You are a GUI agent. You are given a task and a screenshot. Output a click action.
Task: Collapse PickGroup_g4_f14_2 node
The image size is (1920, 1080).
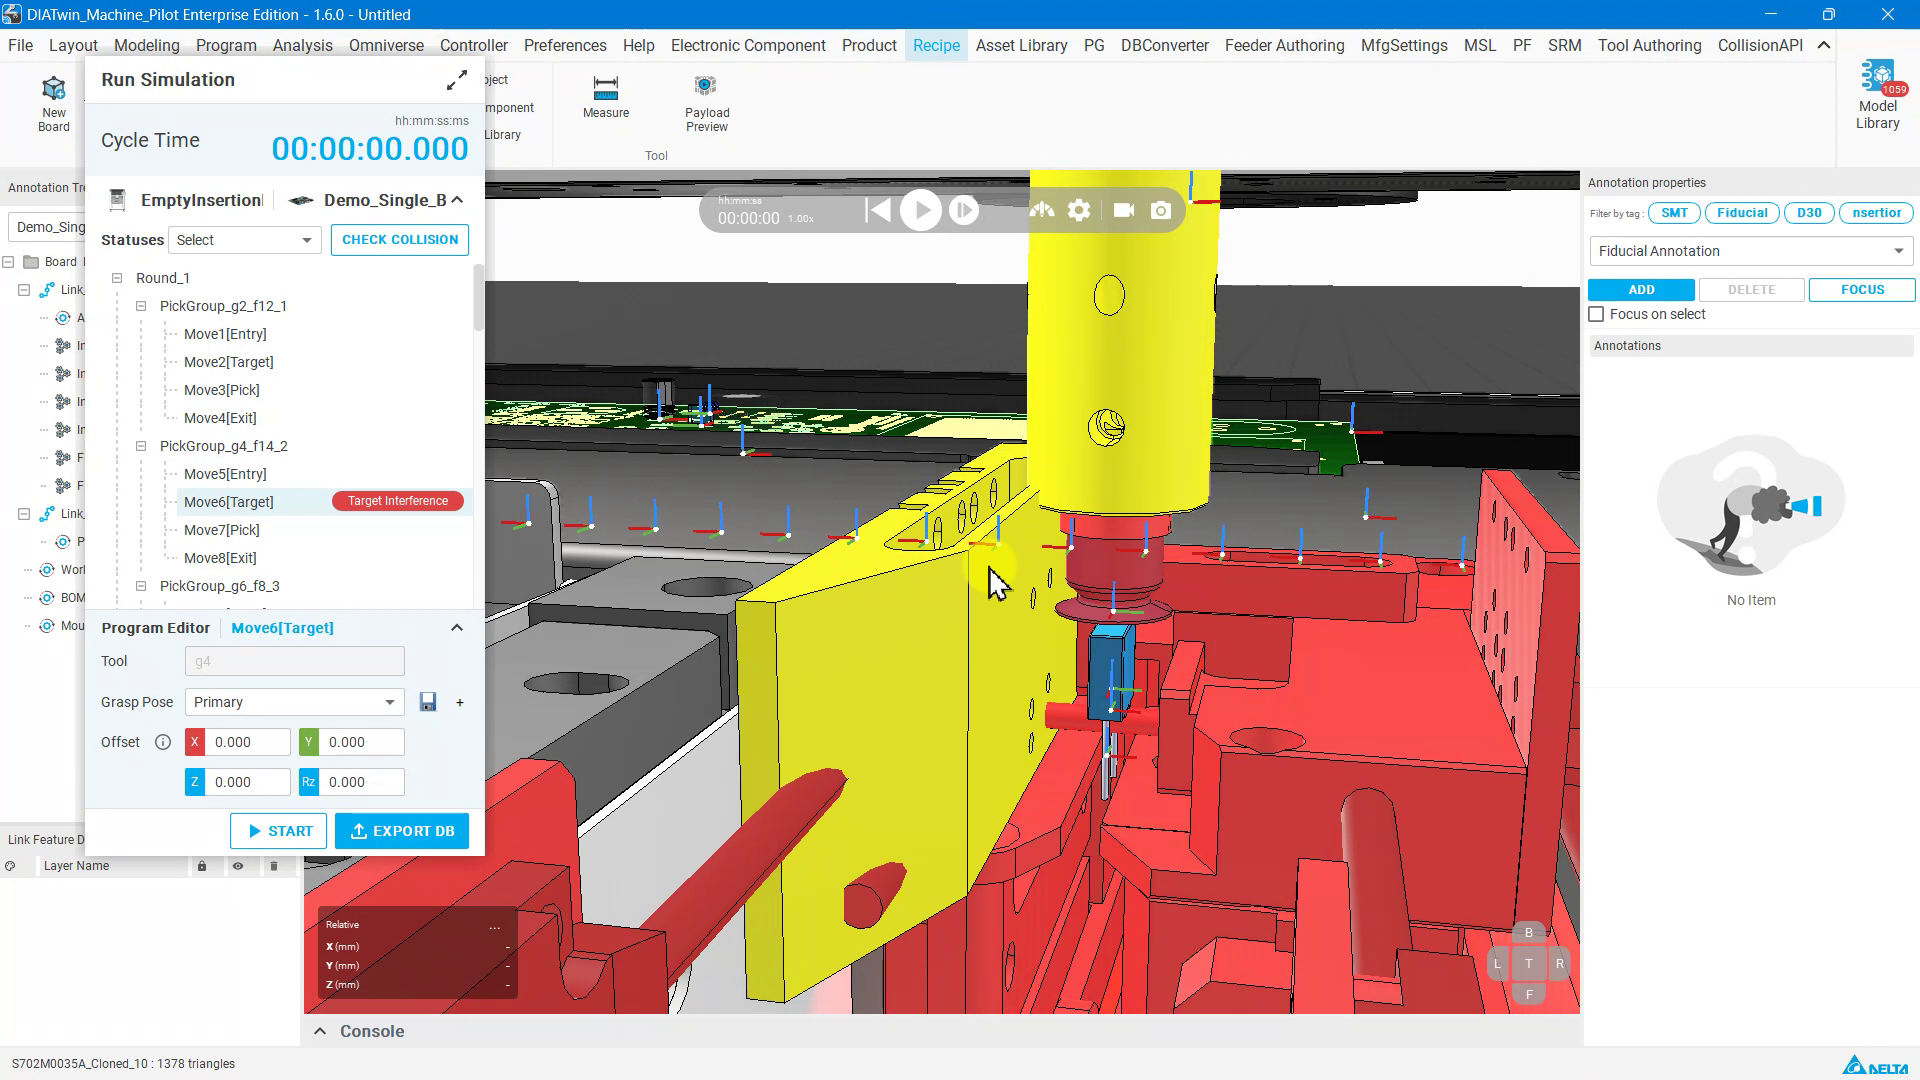pyautogui.click(x=141, y=446)
